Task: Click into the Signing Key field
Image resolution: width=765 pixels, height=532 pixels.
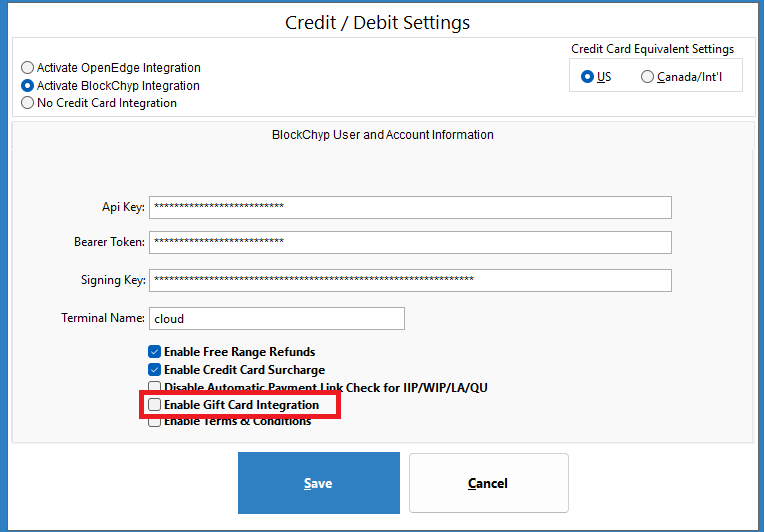Action: point(410,281)
